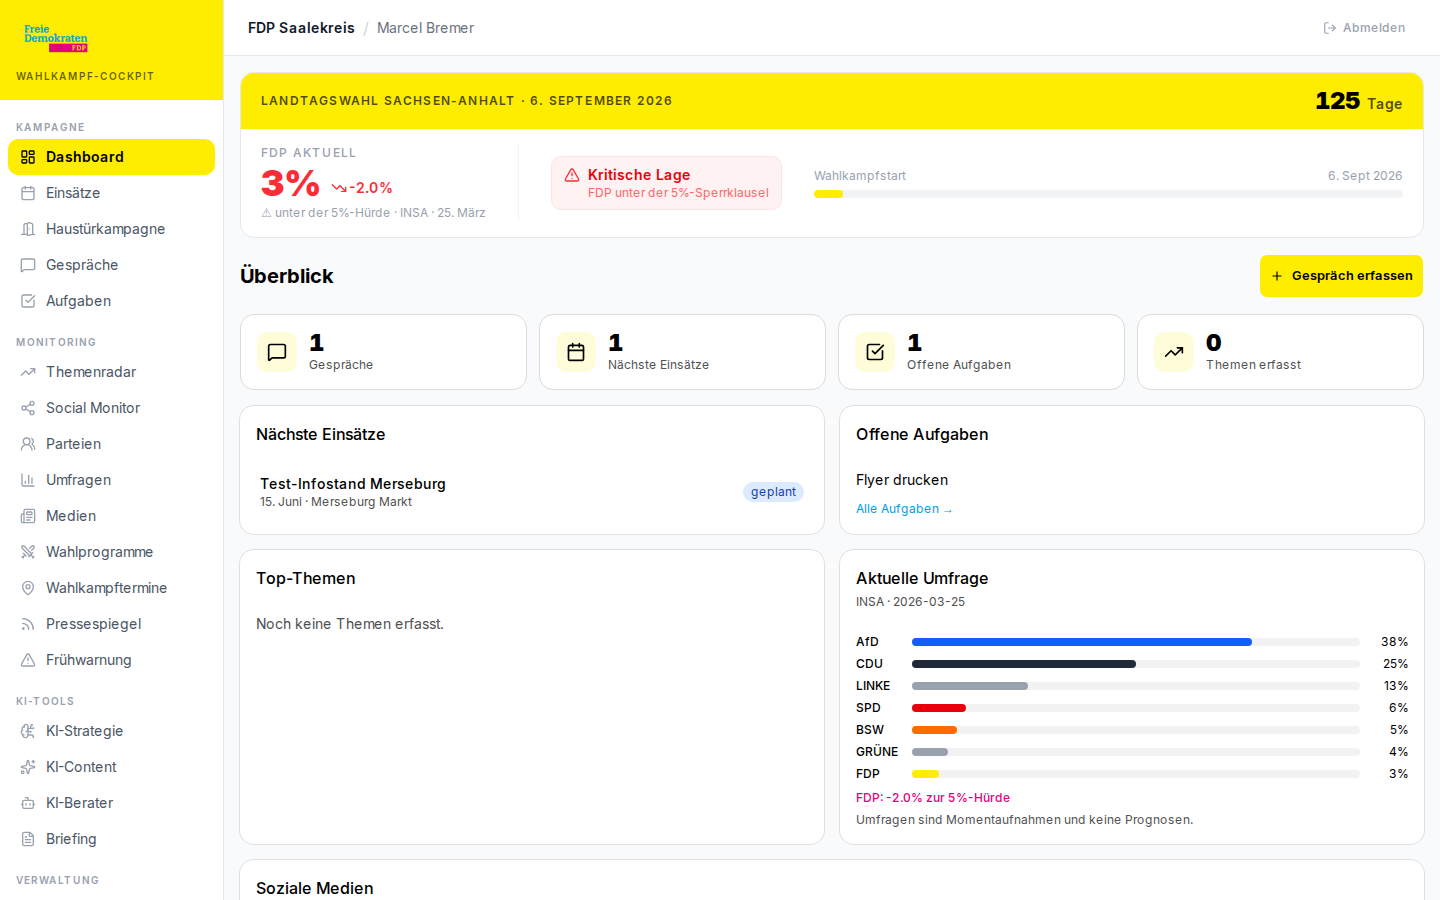
Task: Click the geplant status badge
Action: point(773,492)
